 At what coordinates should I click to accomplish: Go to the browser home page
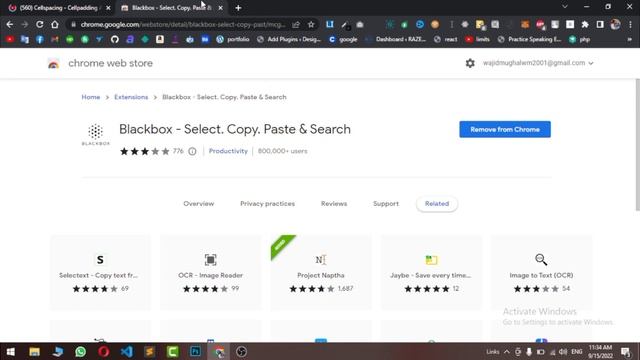tap(55, 24)
